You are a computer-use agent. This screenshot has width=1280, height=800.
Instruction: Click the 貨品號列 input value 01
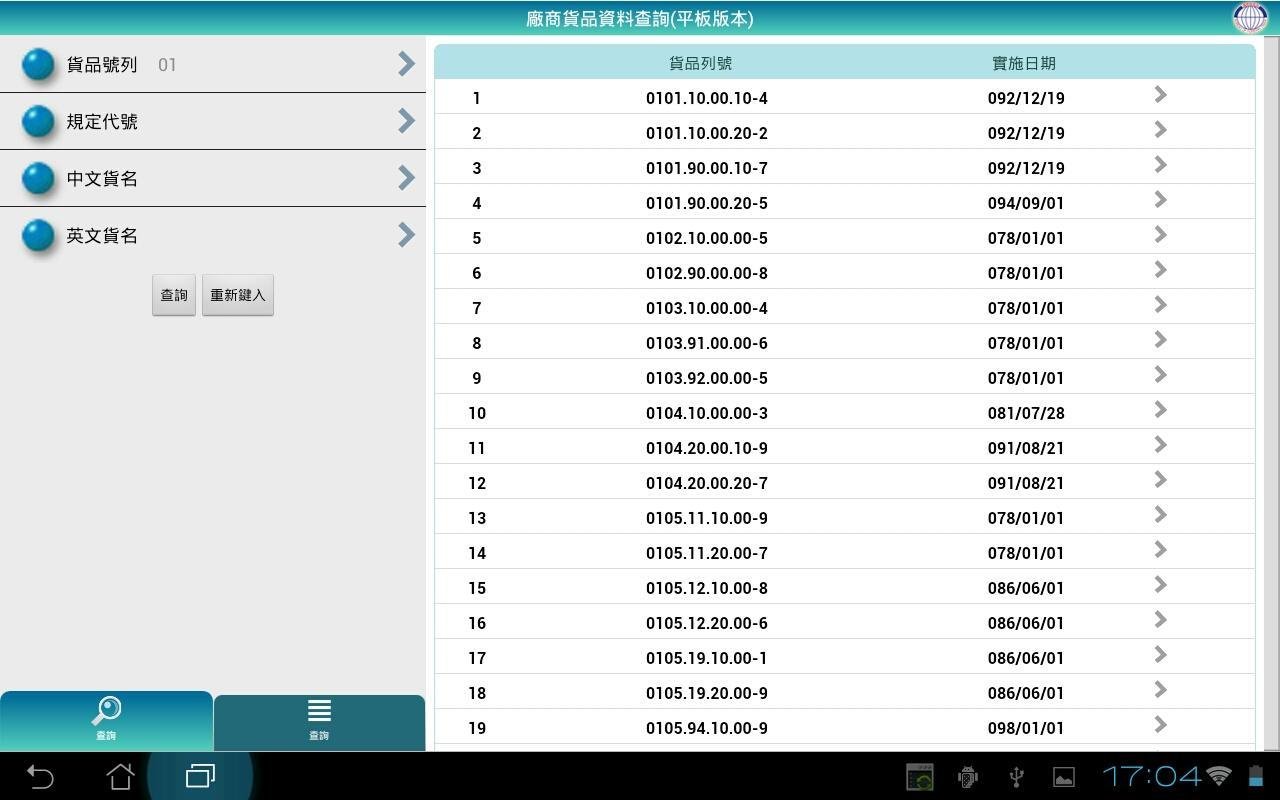(x=167, y=65)
